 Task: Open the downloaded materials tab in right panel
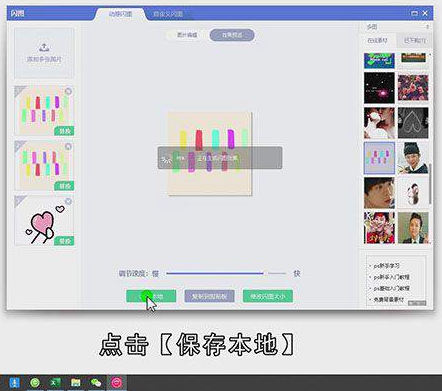tap(414, 41)
